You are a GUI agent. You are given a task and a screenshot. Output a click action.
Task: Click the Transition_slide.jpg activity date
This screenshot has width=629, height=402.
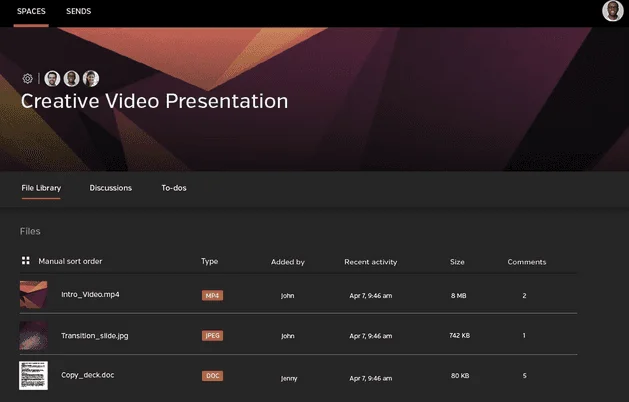pos(371,336)
